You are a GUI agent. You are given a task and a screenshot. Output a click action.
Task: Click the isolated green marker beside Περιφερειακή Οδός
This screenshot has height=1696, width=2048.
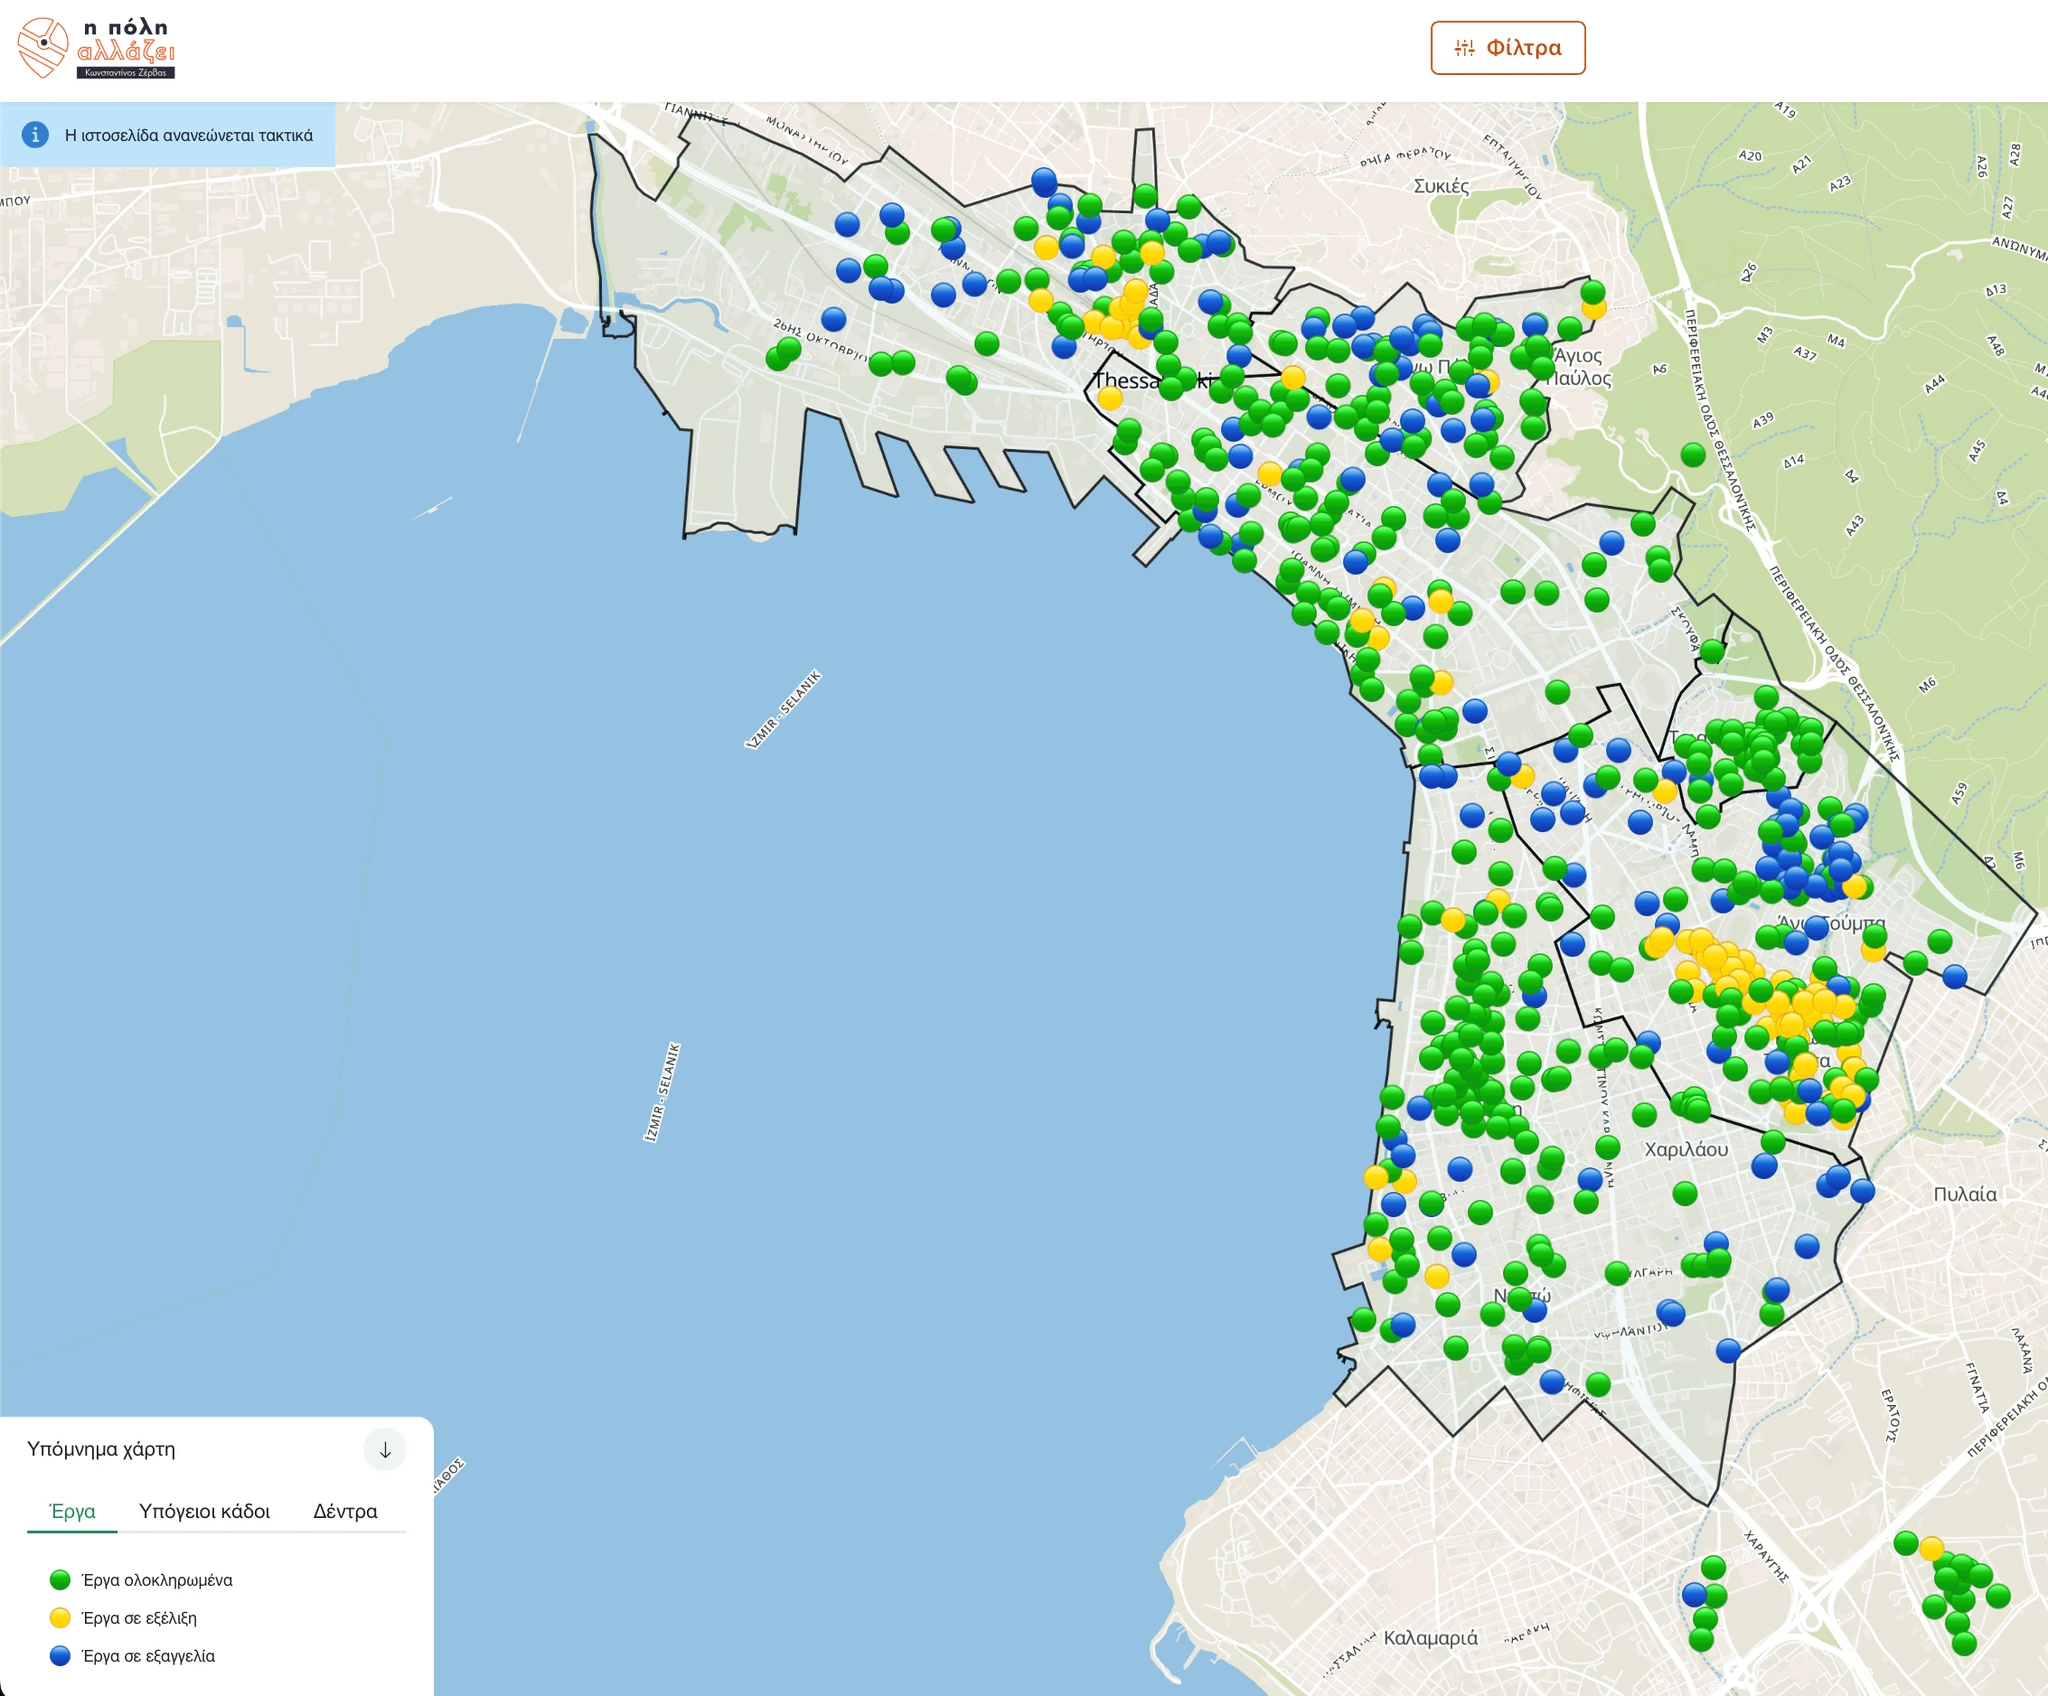coord(1693,455)
